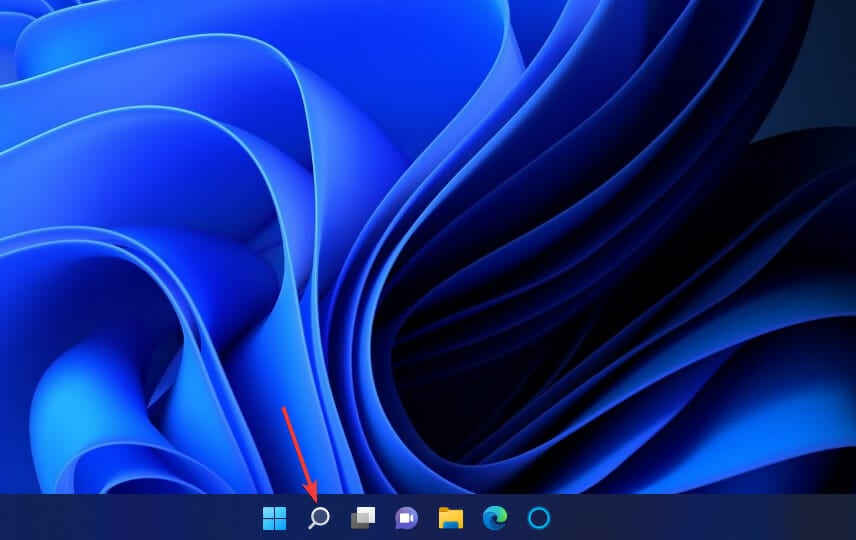Launch Microsoft Edge browser

495,518
